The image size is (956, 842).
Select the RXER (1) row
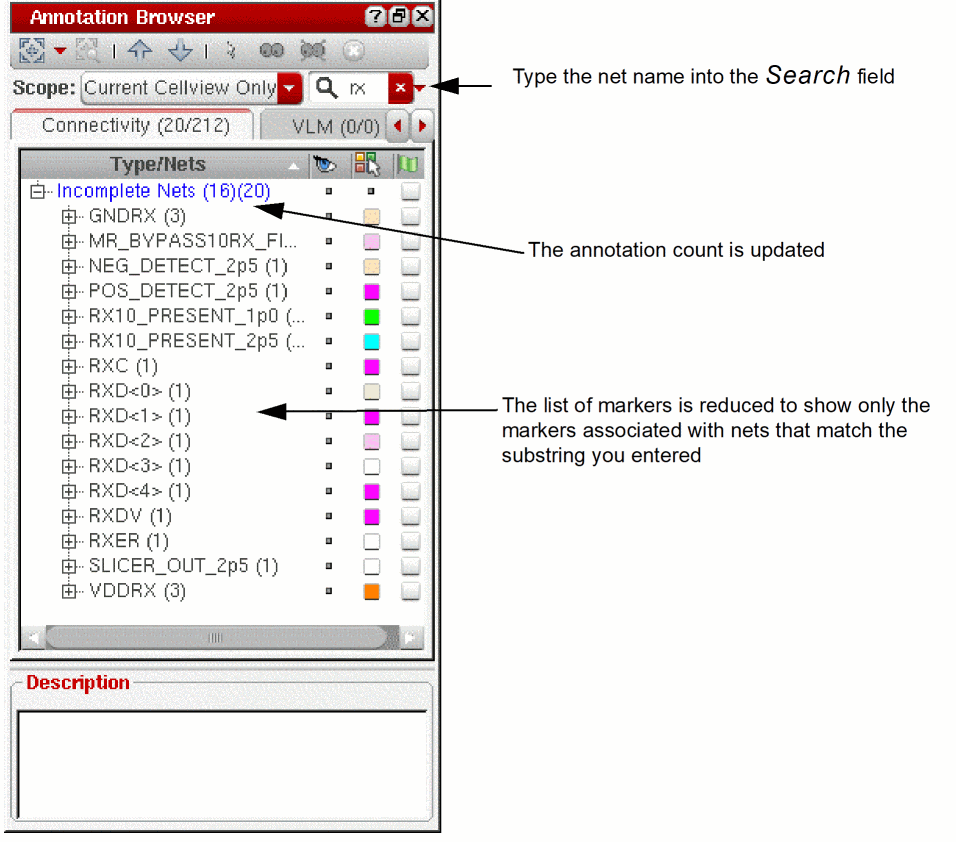click(129, 541)
